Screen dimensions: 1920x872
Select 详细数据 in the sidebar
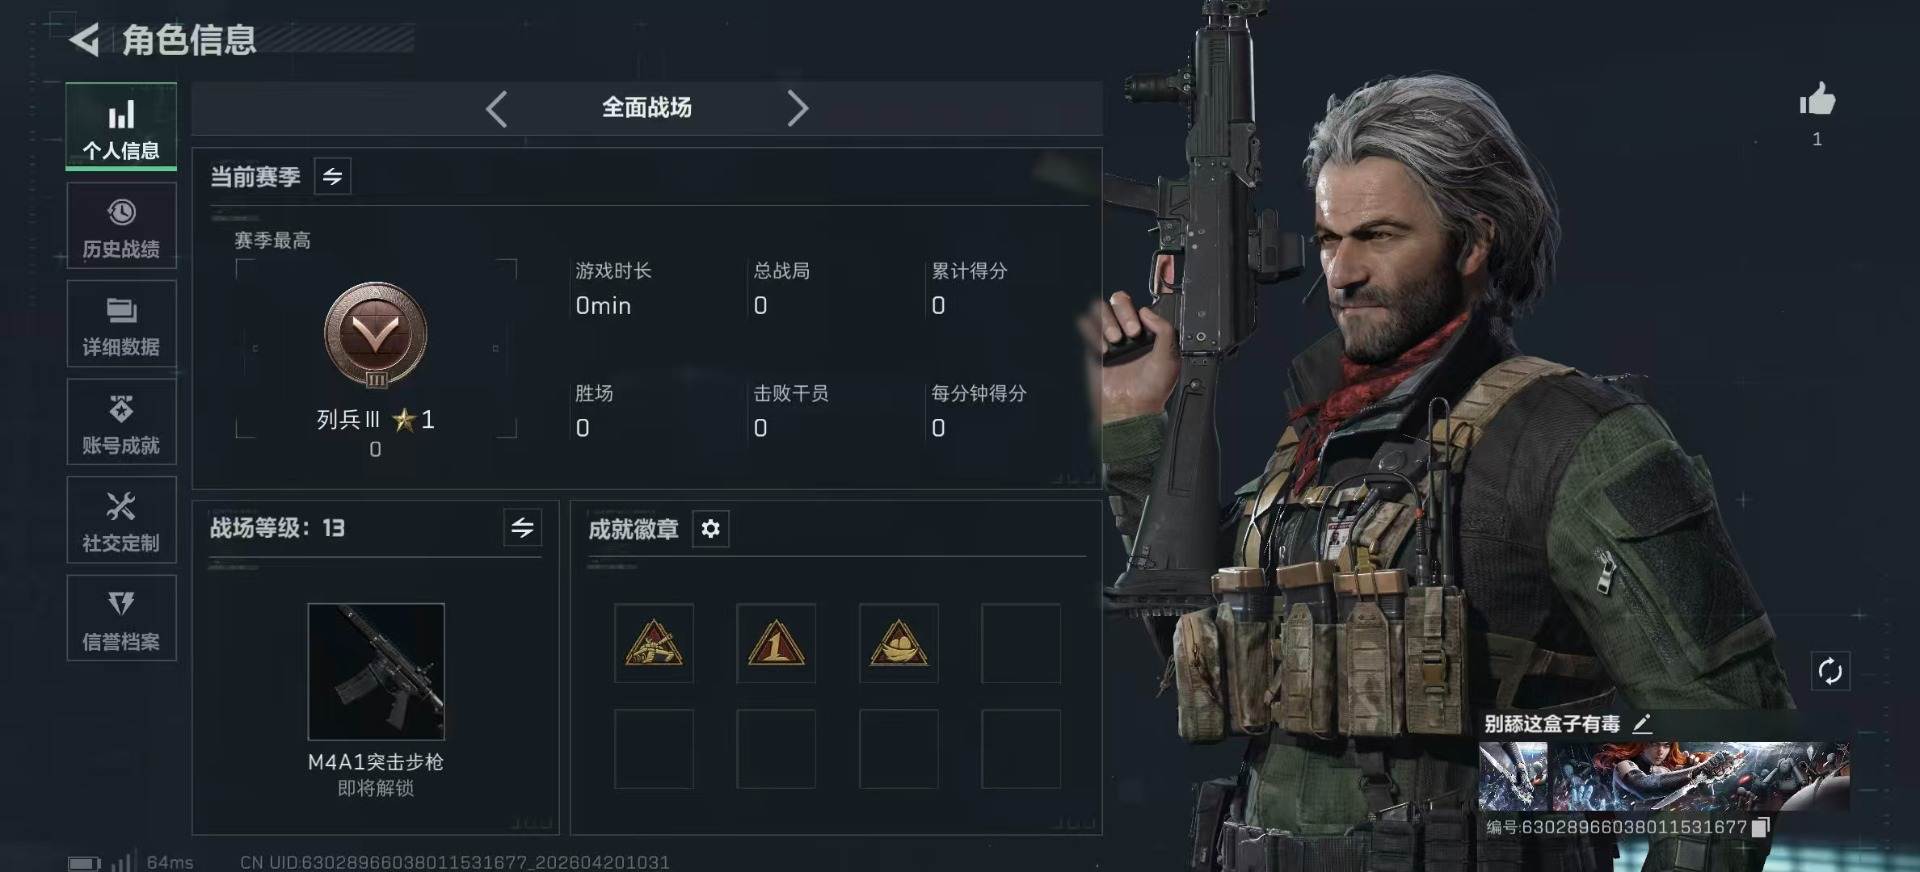tap(121, 324)
